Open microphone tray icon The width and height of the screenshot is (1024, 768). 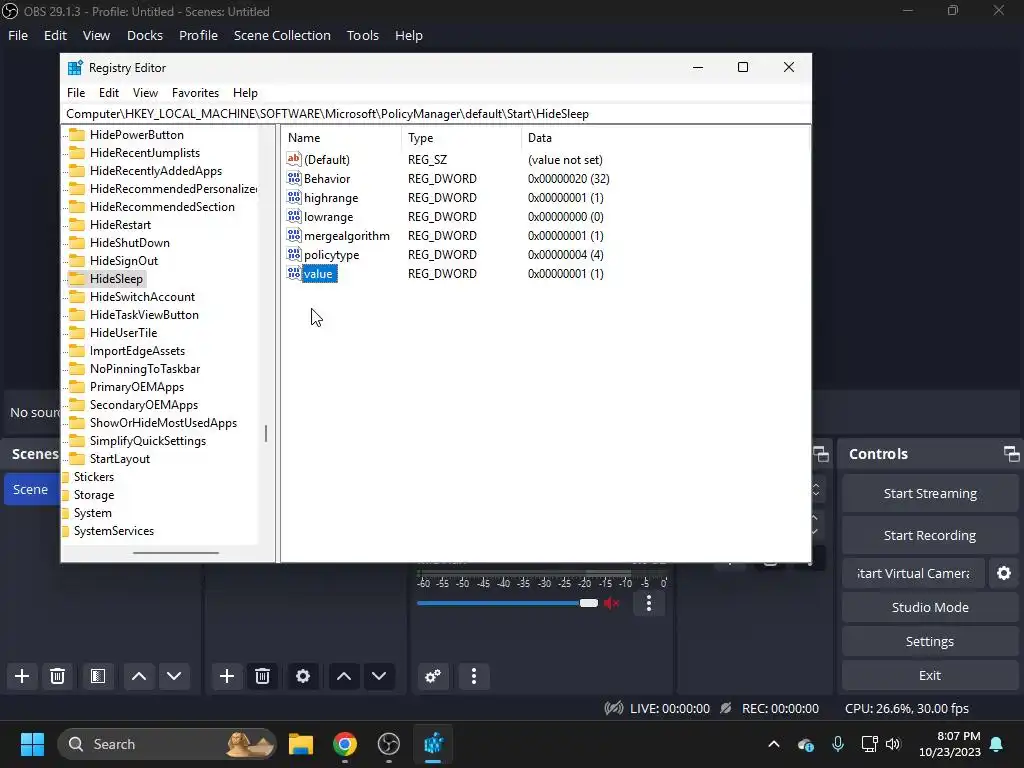pos(838,744)
